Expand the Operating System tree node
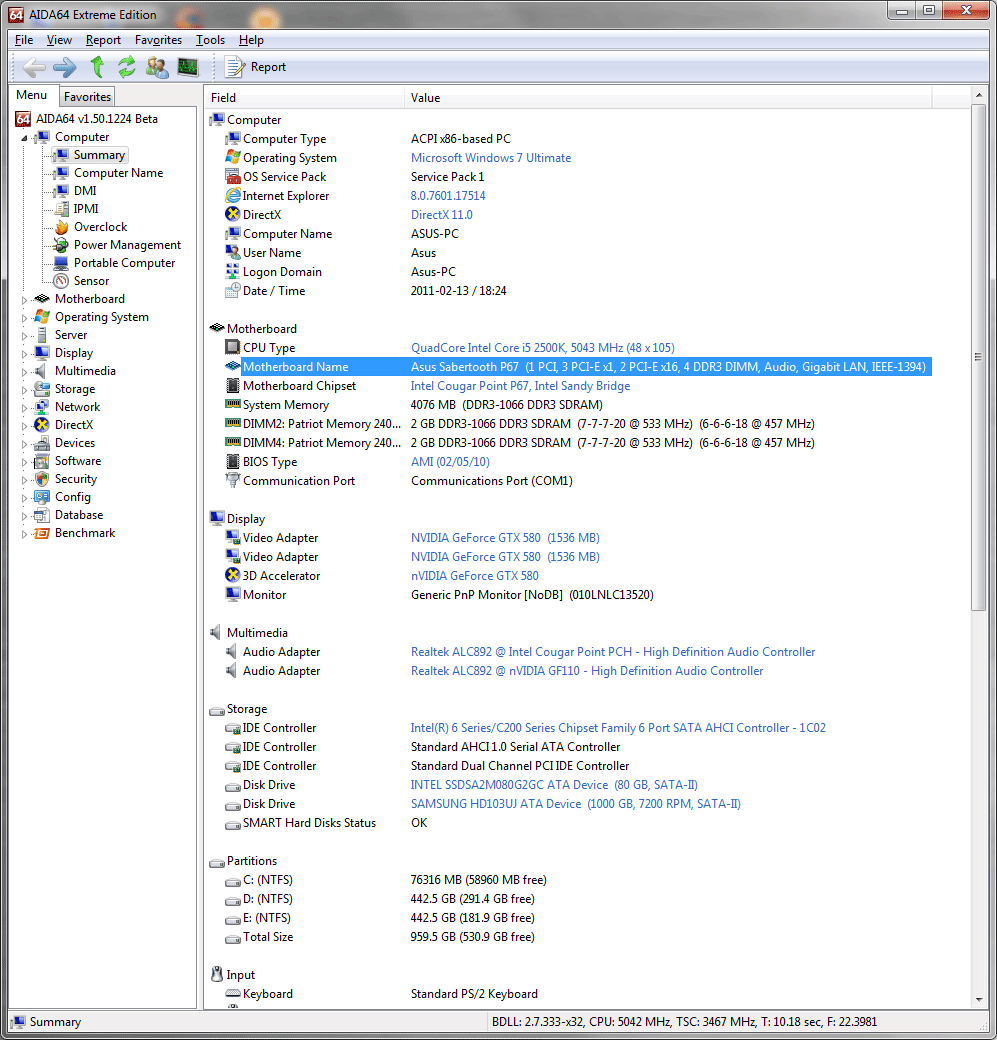 pos(25,318)
